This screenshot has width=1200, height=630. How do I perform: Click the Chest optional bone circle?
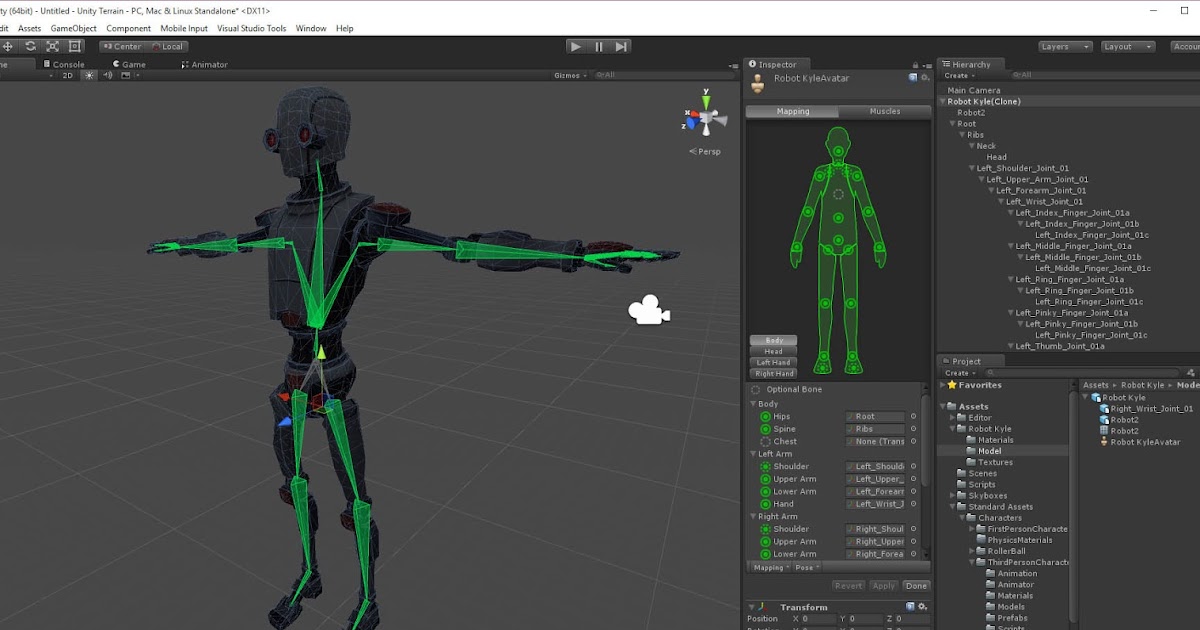point(765,441)
